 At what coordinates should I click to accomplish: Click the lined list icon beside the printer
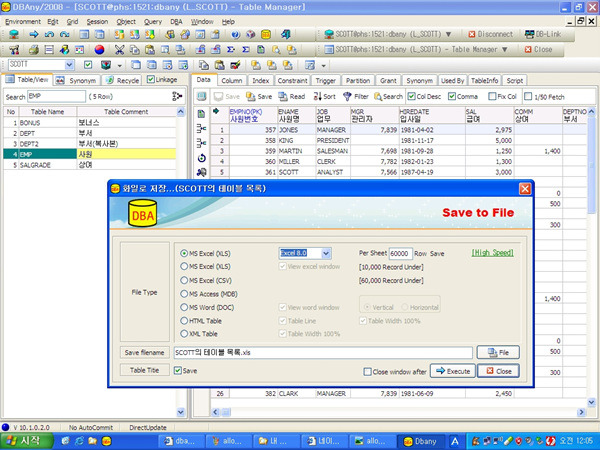point(49,50)
